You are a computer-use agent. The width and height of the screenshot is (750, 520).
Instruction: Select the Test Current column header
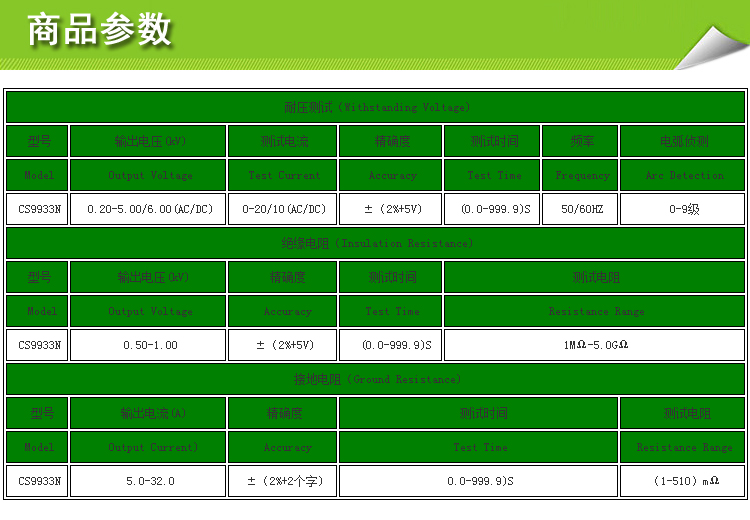tap(283, 175)
